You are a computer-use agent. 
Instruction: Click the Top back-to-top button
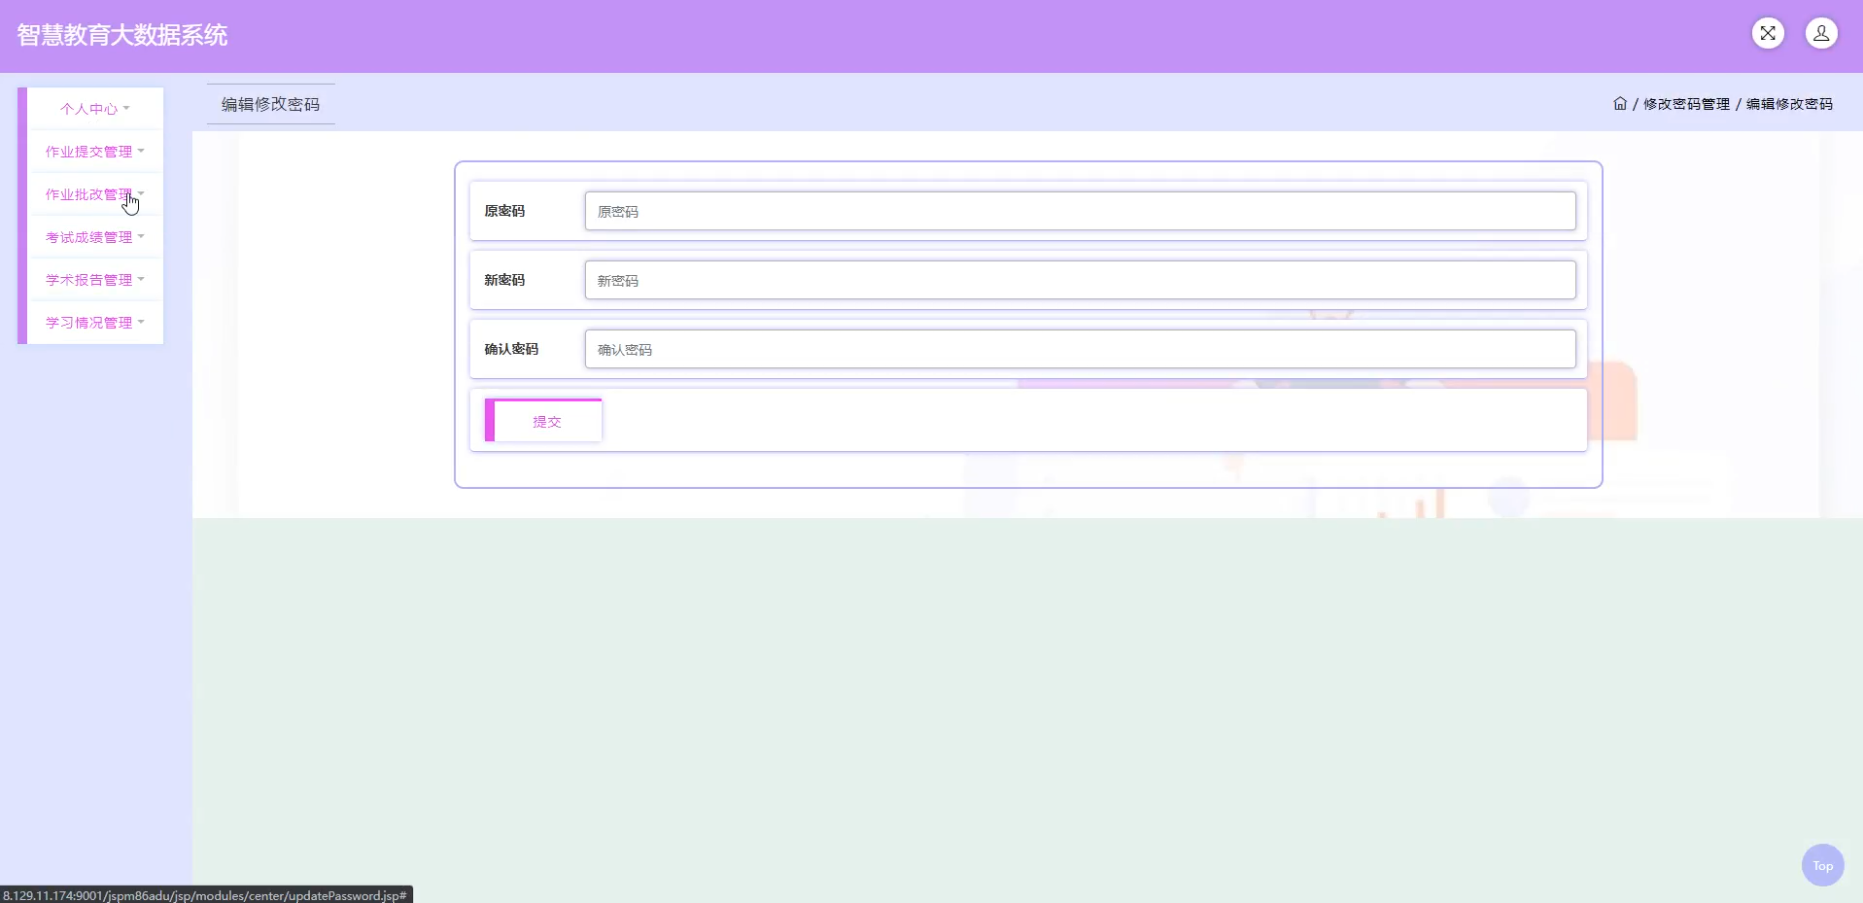click(x=1822, y=865)
